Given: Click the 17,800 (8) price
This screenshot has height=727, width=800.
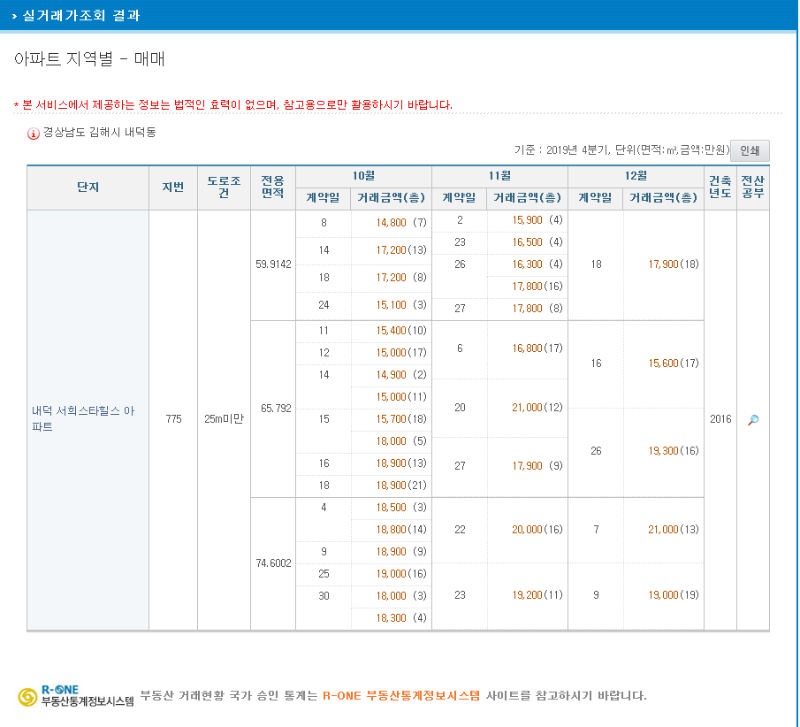Looking at the screenshot, I should (x=537, y=308).
